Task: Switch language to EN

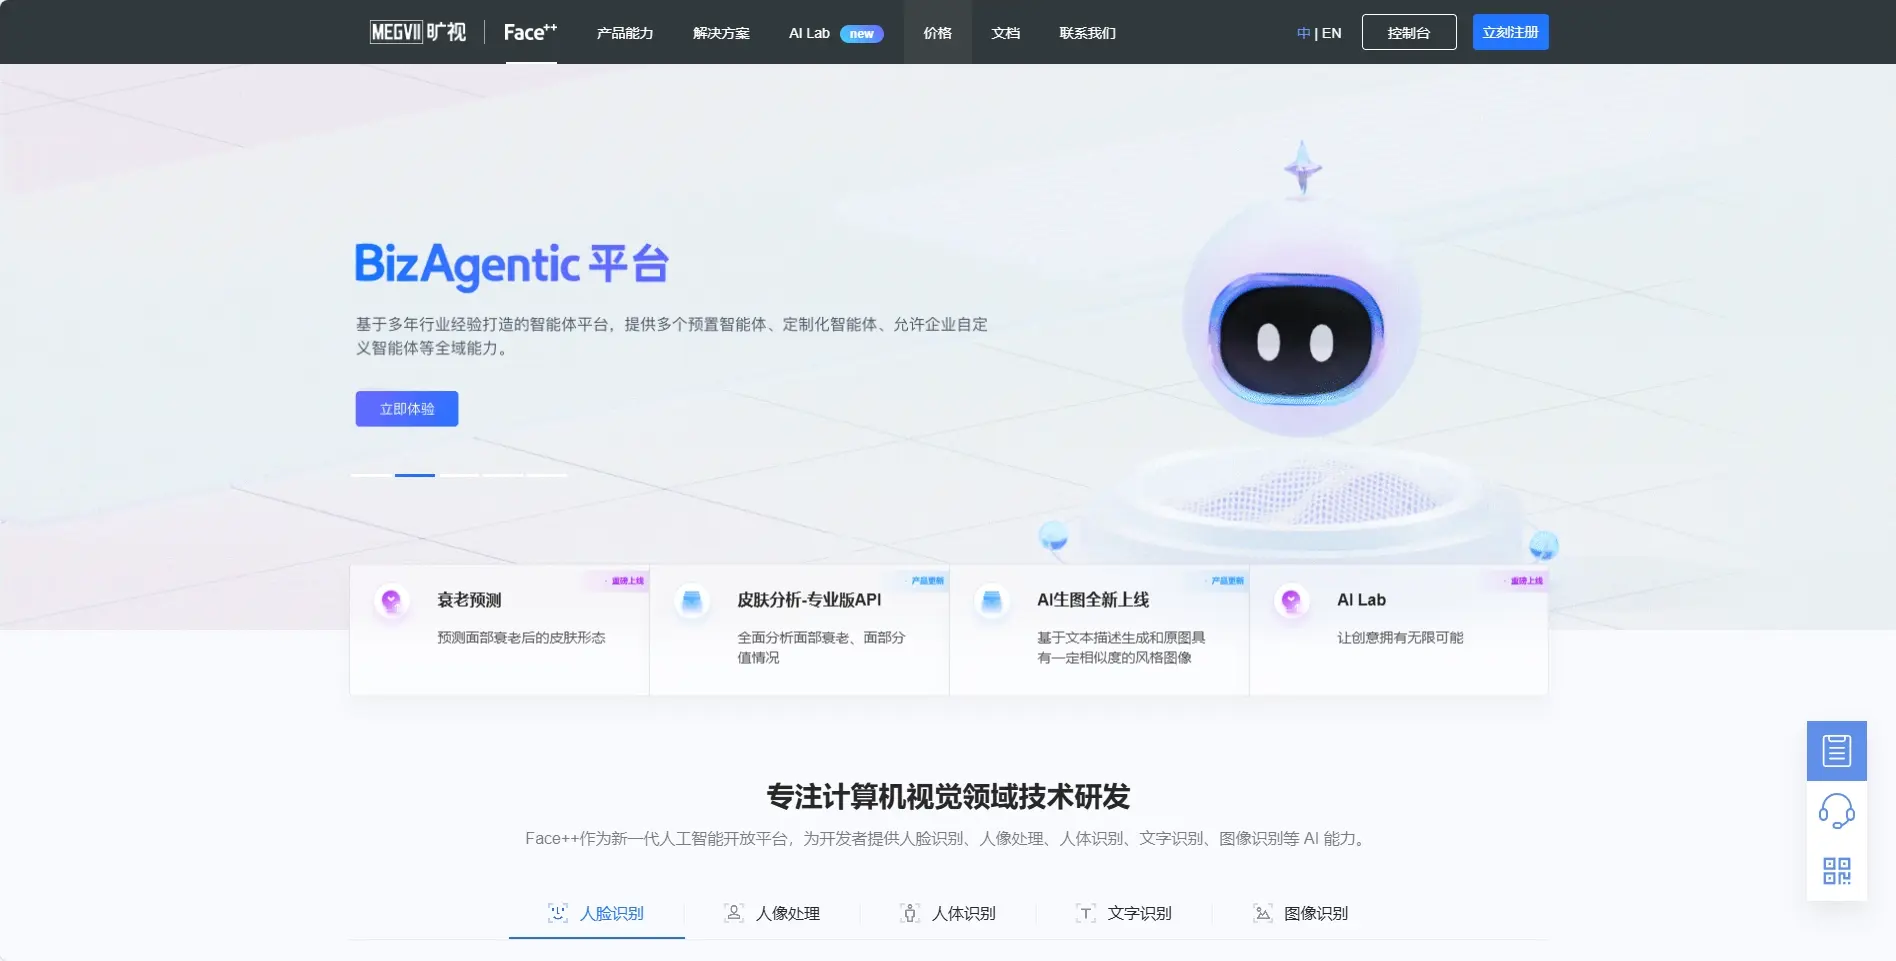Action: (1332, 33)
